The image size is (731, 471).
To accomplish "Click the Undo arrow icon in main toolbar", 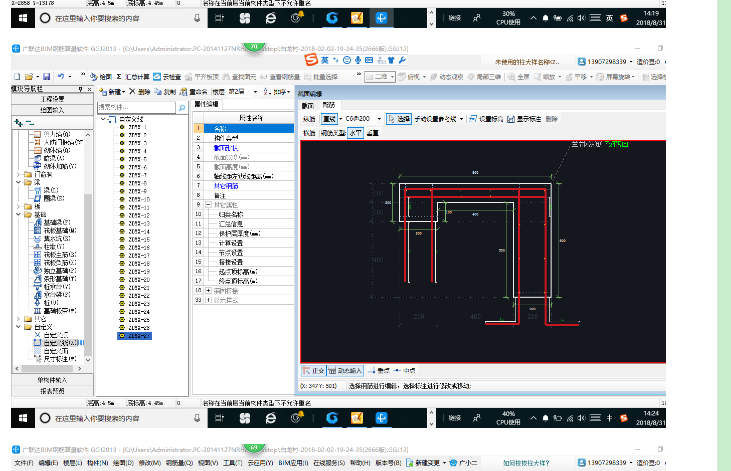I will (x=61, y=76).
